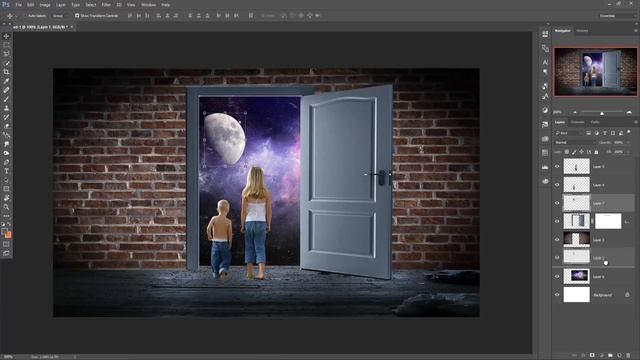Open the Fill slider dropdown arrow
The width and height of the screenshot is (640, 360).
point(628,152)
